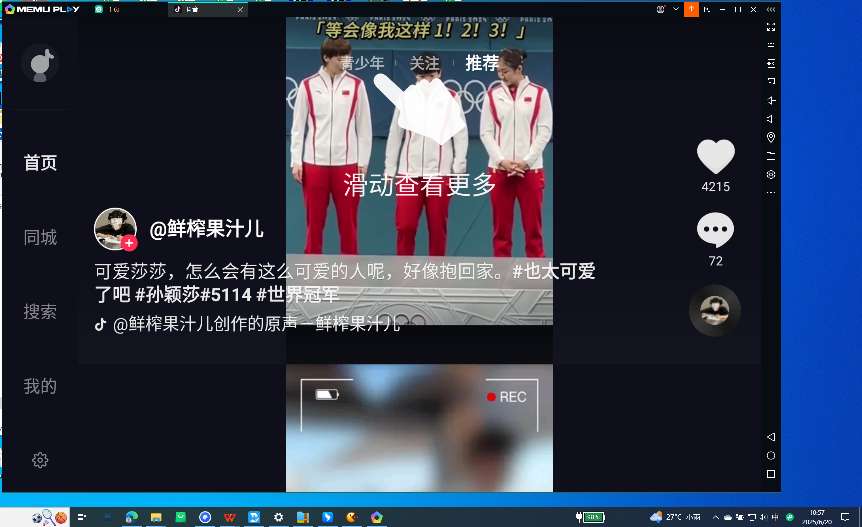Image resolution: width=862 pixels, height=527 pixels.
Task: Follow the creator with the red plus badge
Action: click(x=129, y=242)
